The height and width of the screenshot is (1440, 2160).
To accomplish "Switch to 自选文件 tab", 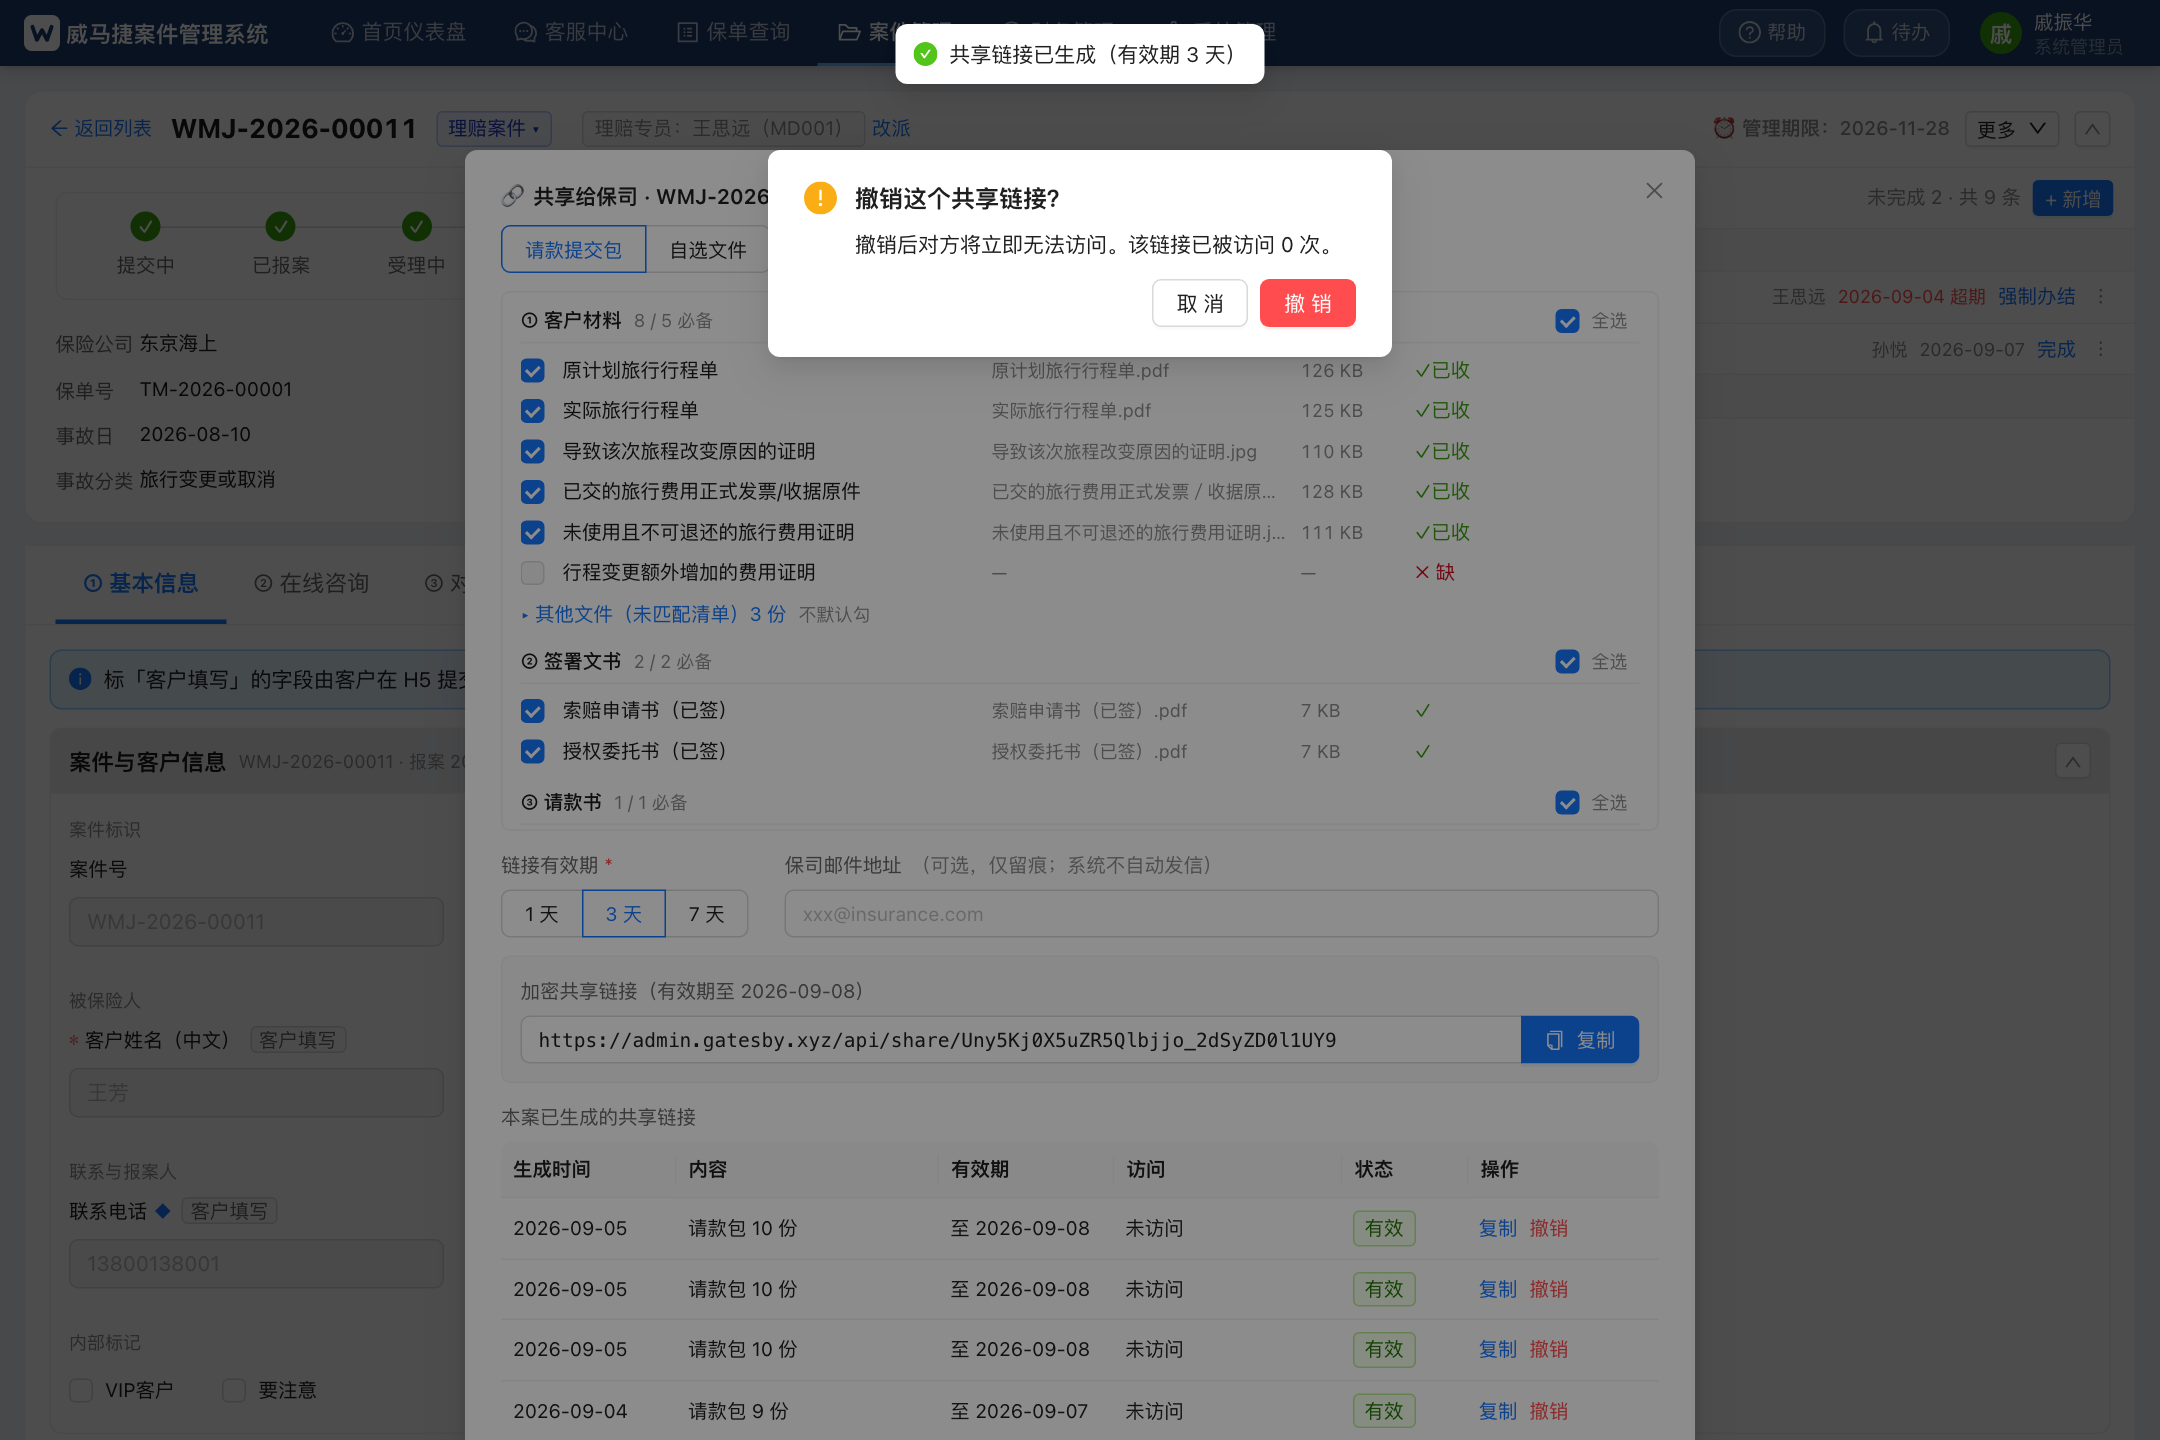I will click(707, 250).
